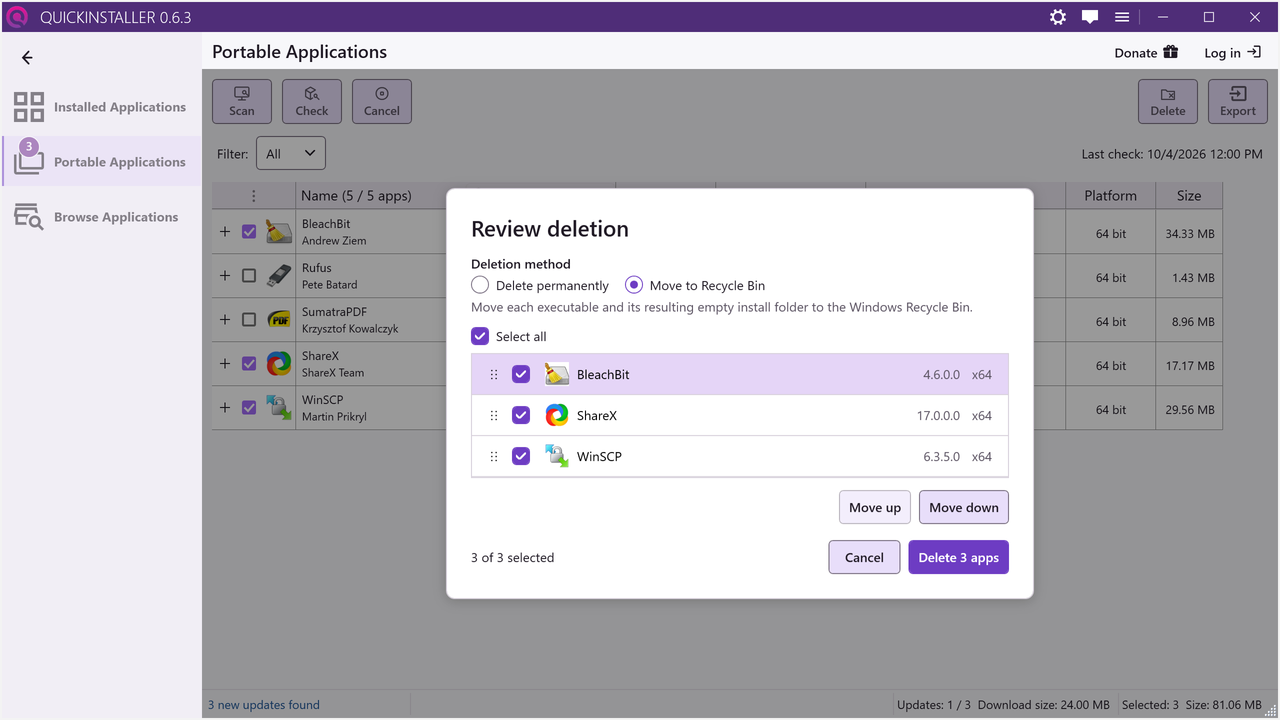Expand the BleachBit table row
1280x720 pixels.
tap(225, 232)
